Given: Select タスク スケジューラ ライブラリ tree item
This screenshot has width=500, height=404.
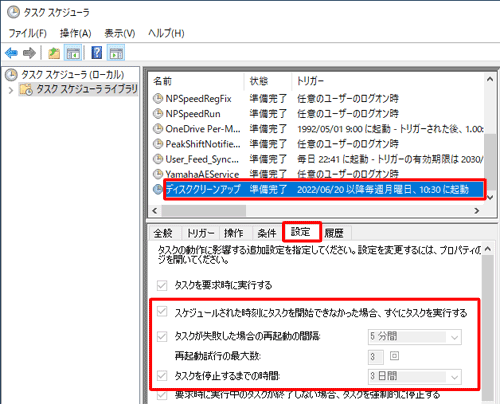Looking at the screenshot, I should [x=79, y=89].
